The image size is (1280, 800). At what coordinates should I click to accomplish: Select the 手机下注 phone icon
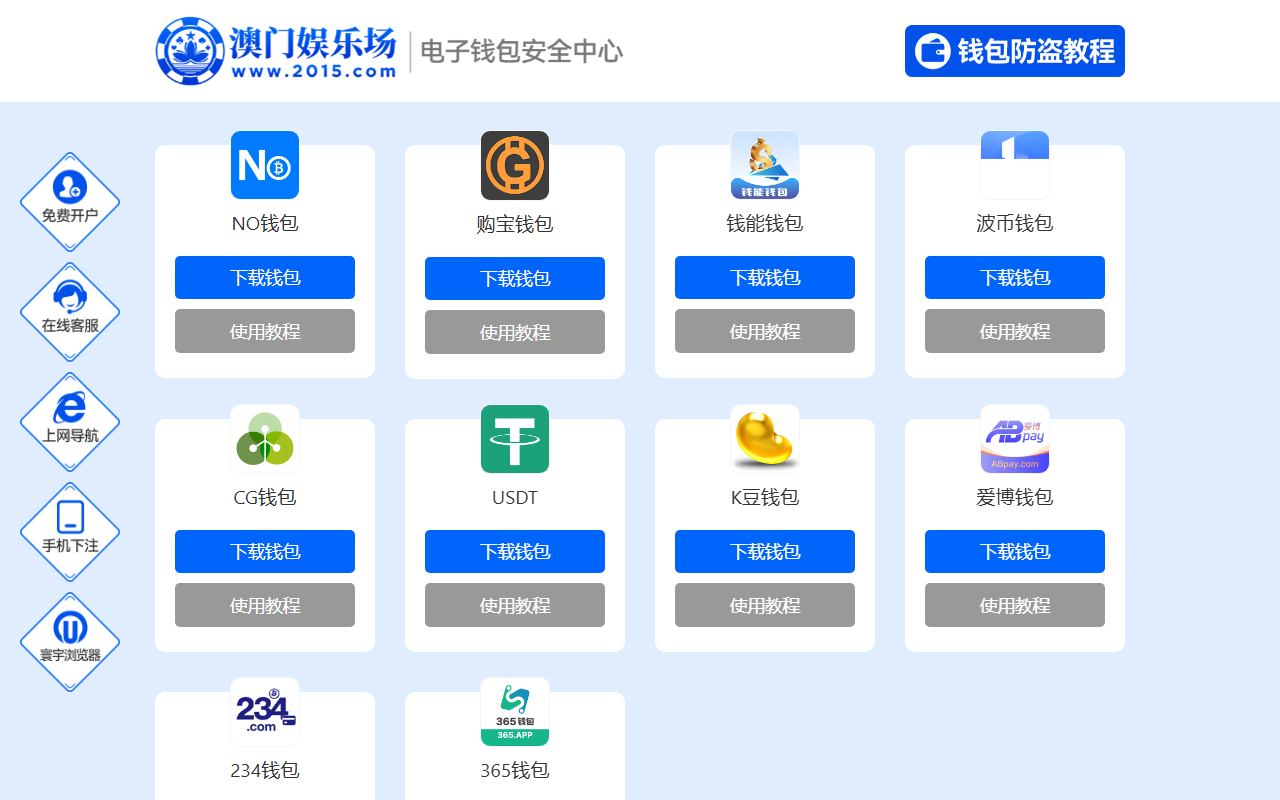(70, 532)
